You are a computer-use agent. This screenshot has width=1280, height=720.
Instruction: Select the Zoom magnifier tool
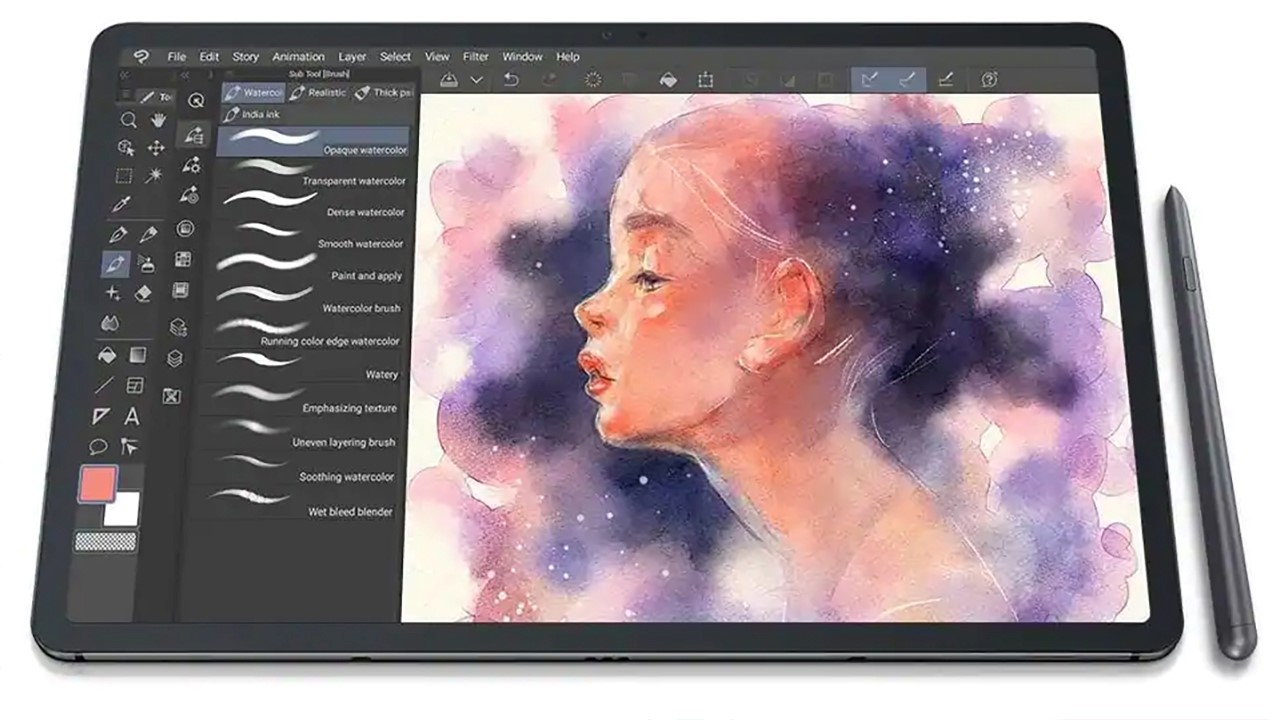click(x=128, y=120)
